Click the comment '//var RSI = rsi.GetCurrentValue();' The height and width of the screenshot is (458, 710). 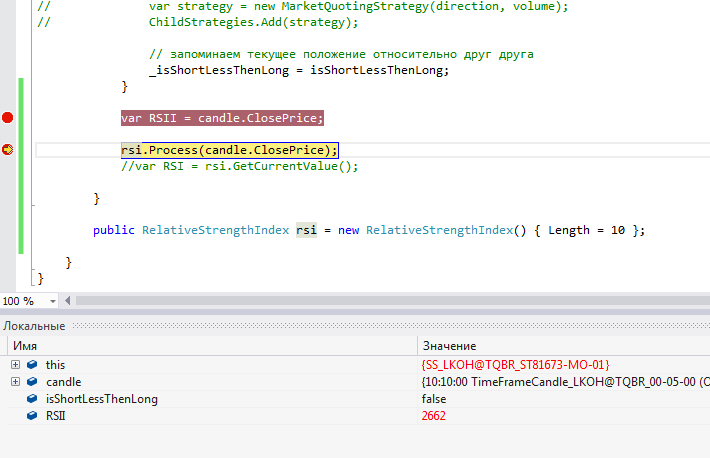pyautogui.click(x=240, y=166)
